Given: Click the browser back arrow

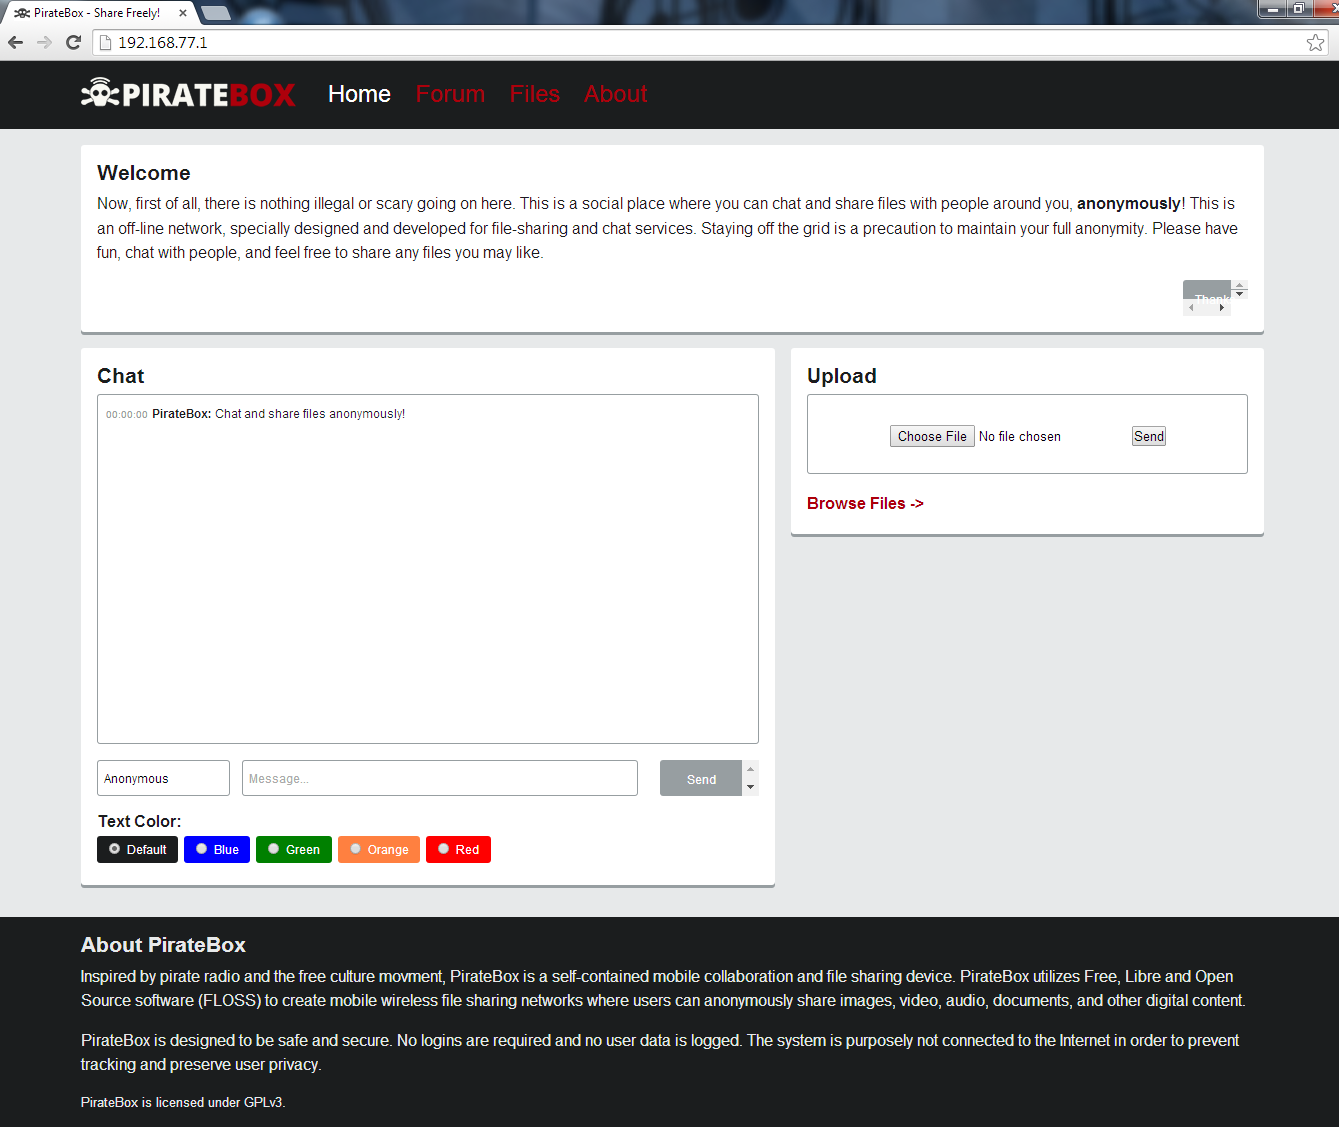Looking at the screenshot, I should (x=15, y=43).
